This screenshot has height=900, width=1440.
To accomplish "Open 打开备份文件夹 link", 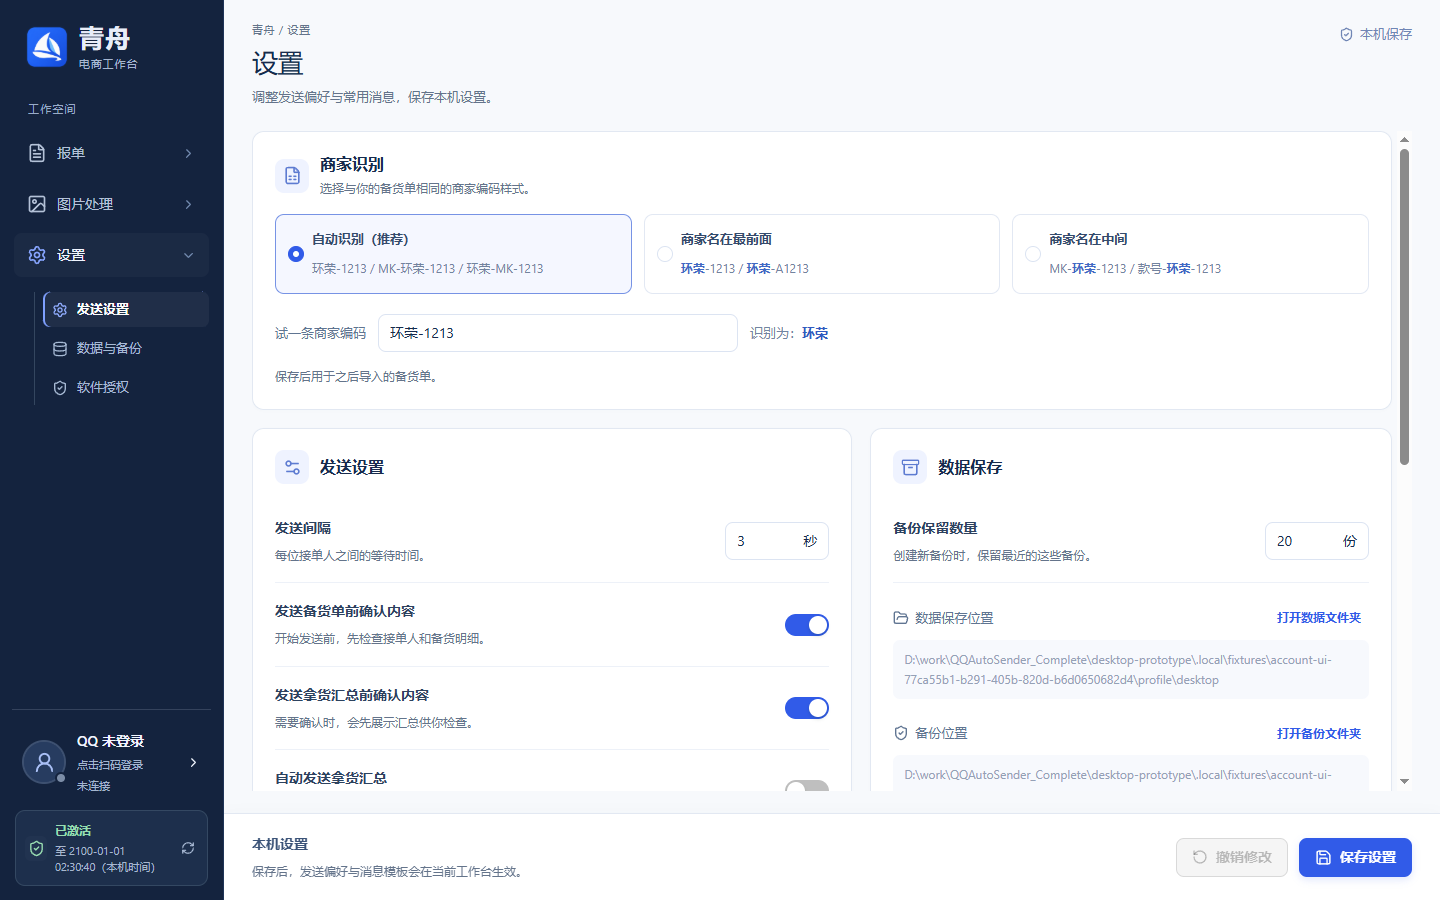I will tap(1319, 734).
